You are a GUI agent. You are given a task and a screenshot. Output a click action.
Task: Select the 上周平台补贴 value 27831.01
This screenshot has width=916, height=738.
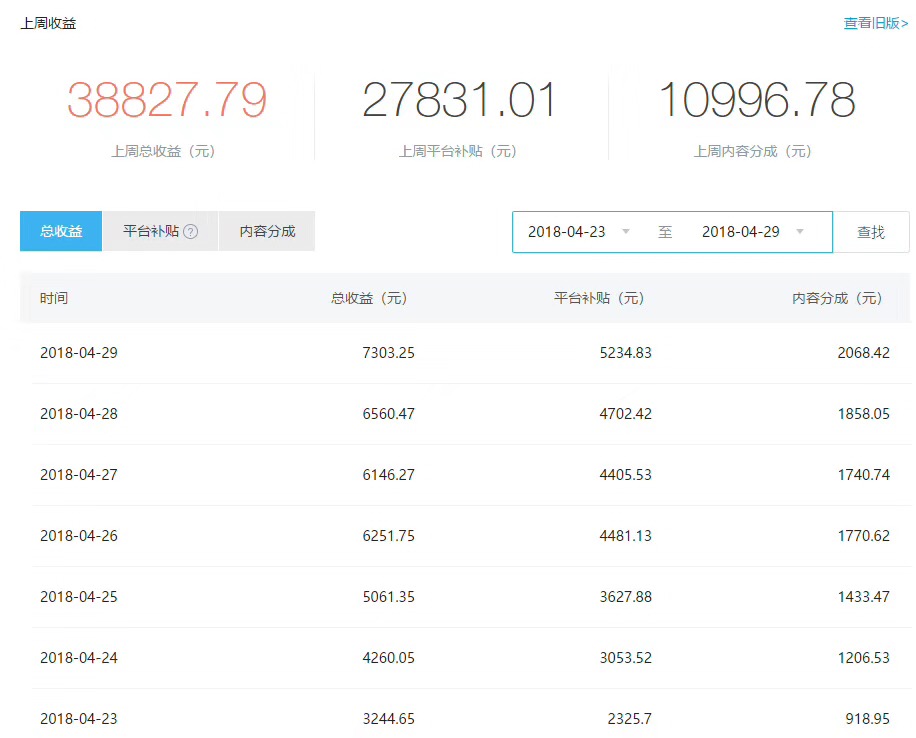click(x=459, y=97)
